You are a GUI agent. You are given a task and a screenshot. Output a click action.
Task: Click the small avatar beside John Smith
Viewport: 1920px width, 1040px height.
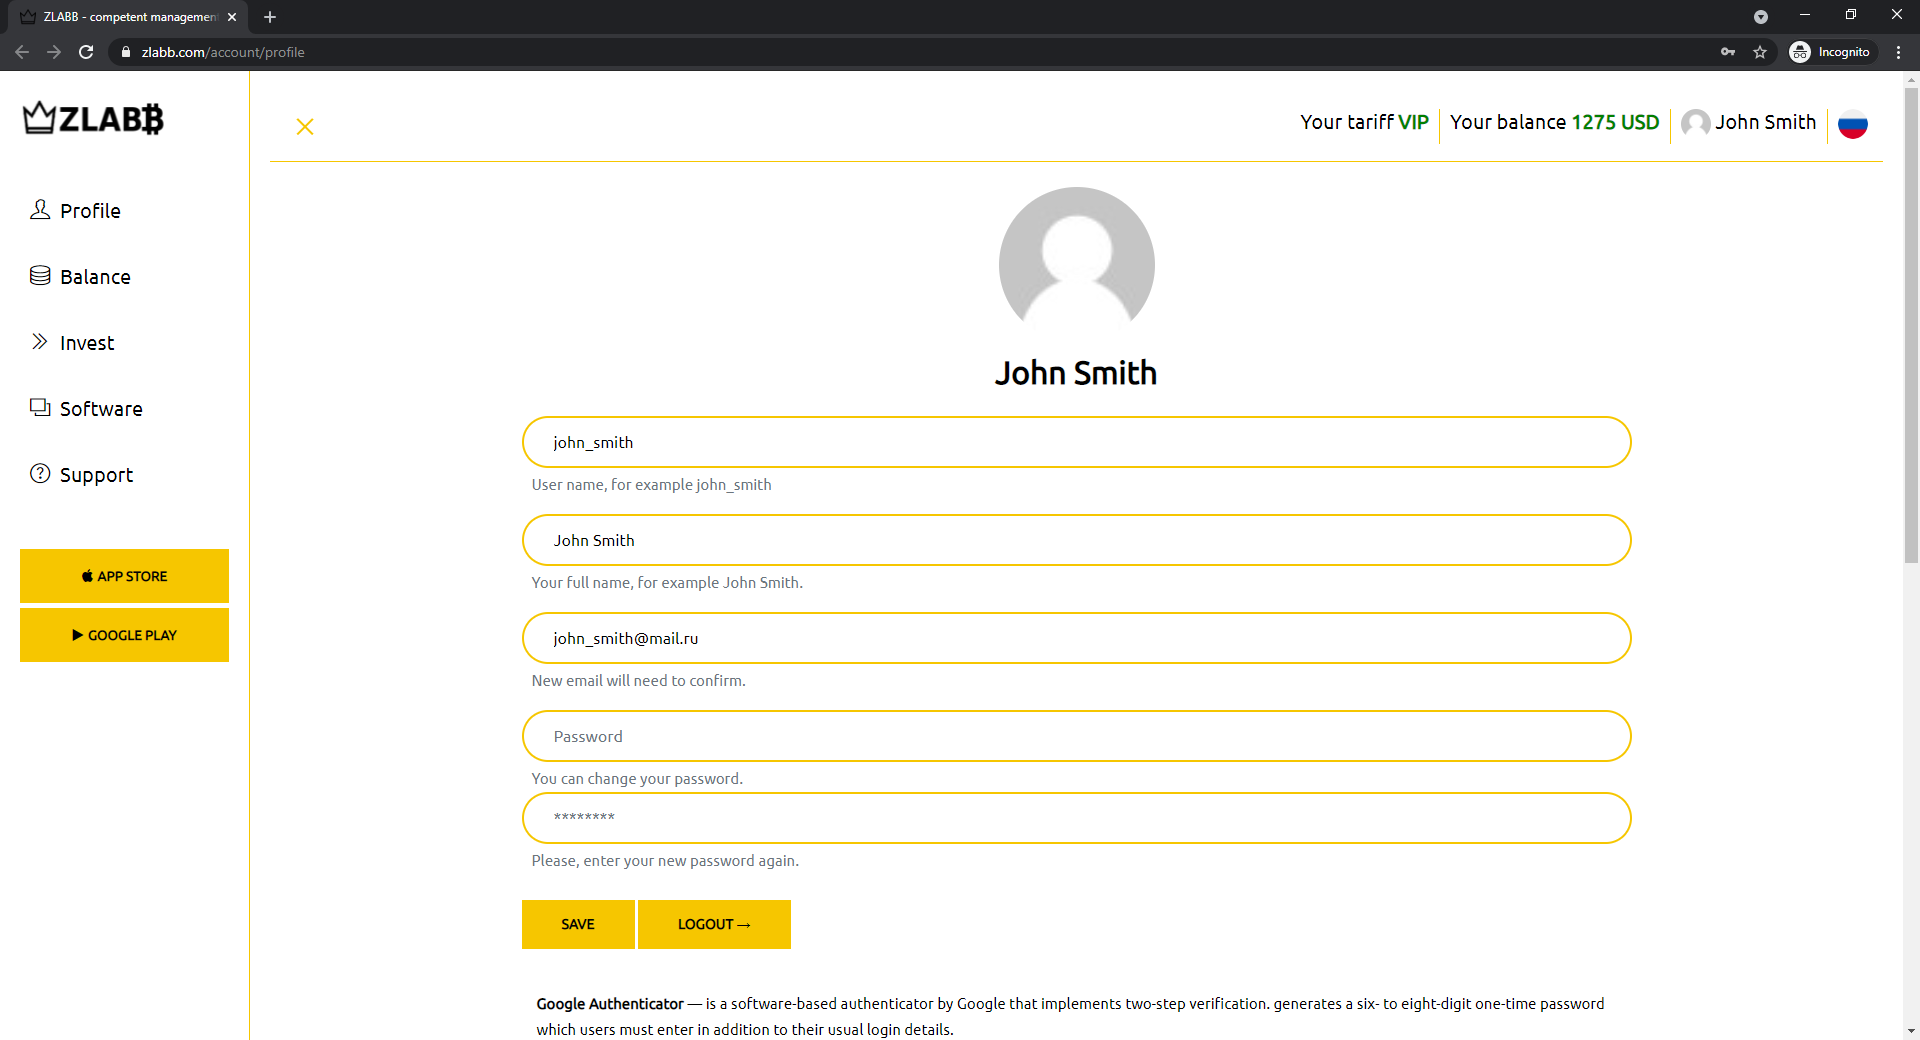pyautogui.click(x=1695, y=123)
